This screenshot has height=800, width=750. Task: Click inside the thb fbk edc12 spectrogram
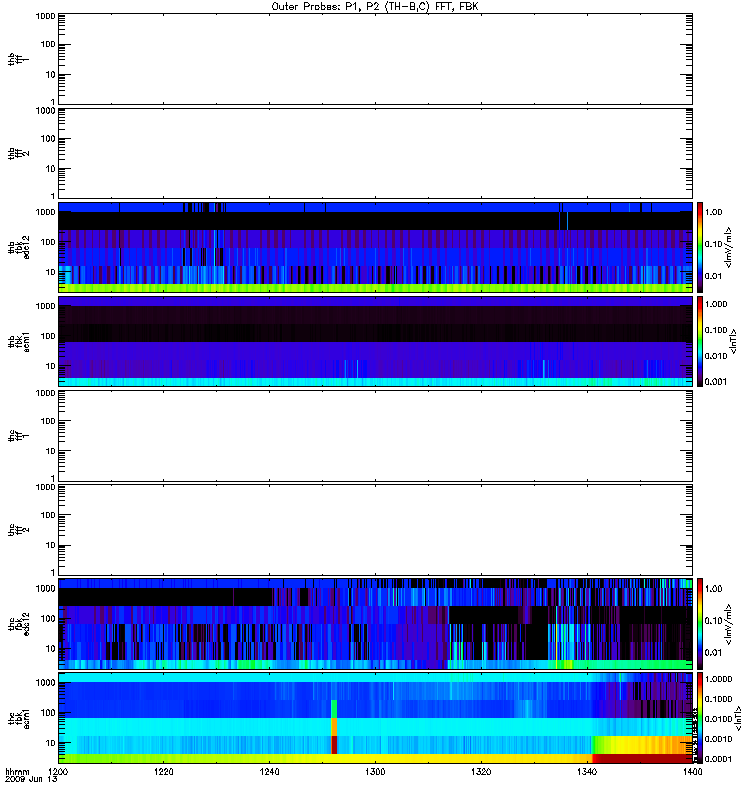pos(375,247)
